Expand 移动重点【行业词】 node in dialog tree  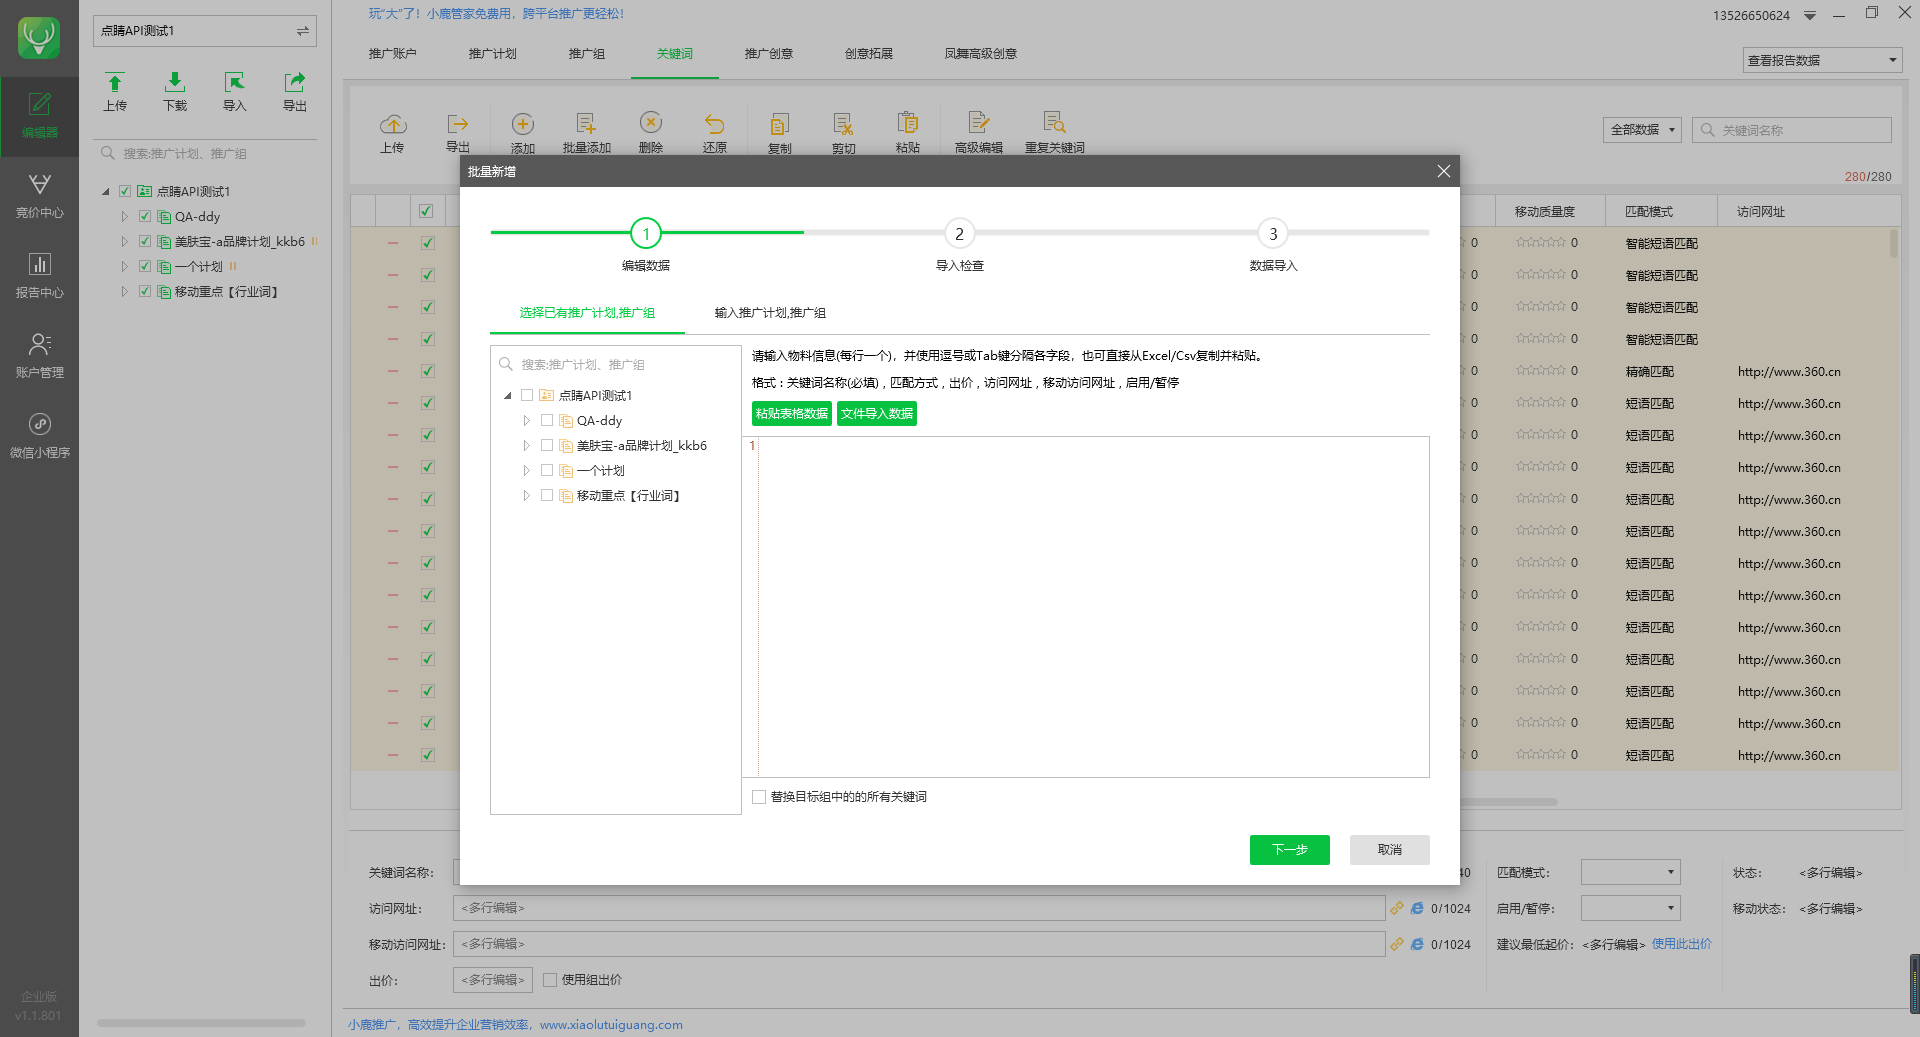[526, 495]
